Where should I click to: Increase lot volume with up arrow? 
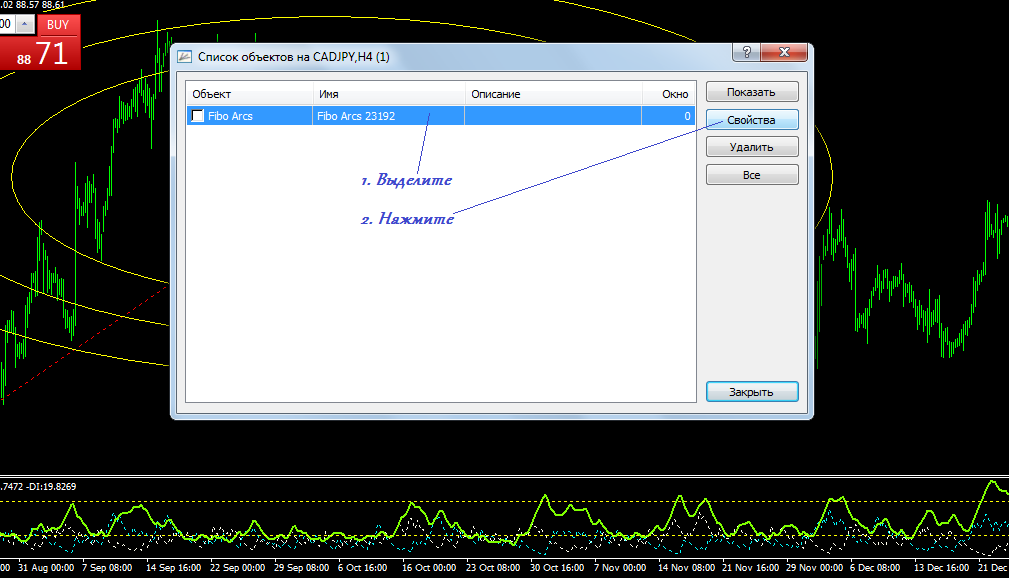(x=25, y=24)
